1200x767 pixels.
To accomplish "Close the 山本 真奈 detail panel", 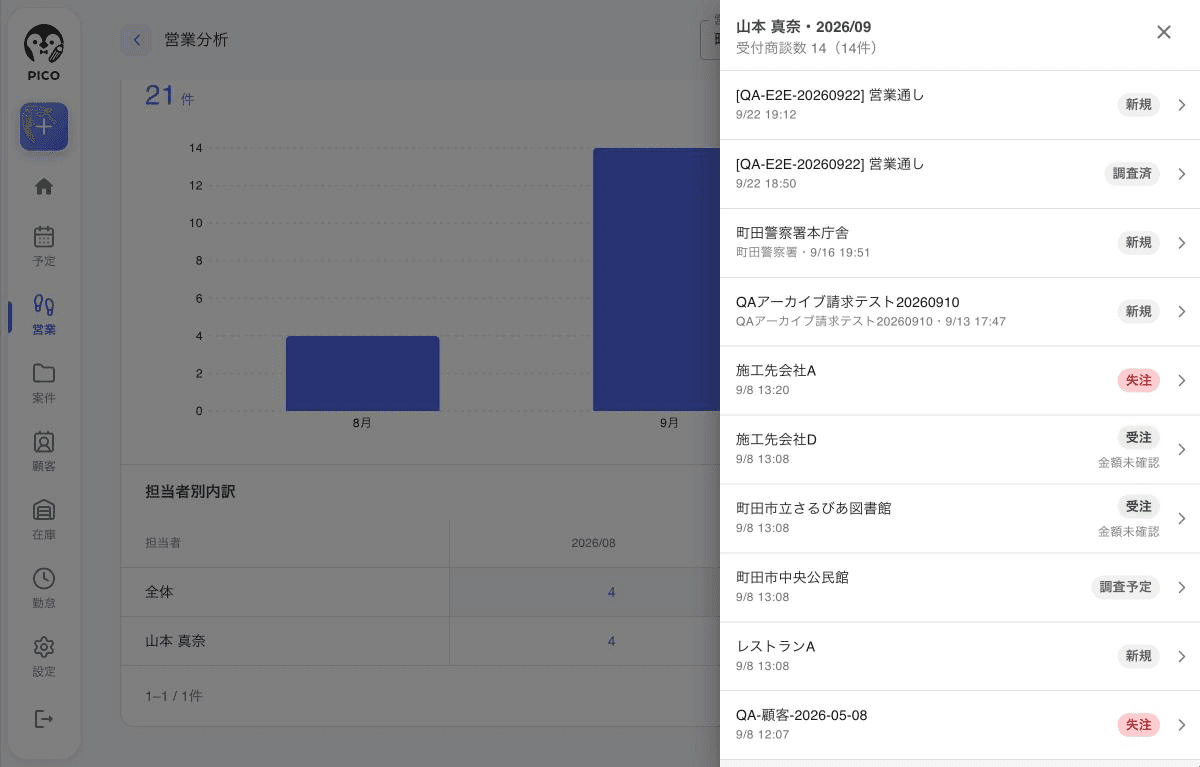I will pos(1163,32).
